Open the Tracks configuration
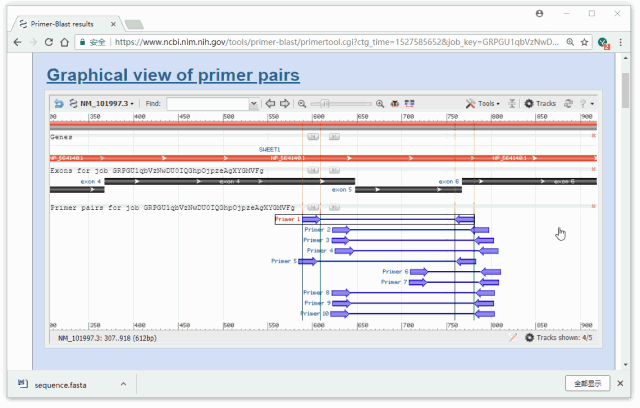Viewport: 640px width, 408px height. (x=540, y=104)
